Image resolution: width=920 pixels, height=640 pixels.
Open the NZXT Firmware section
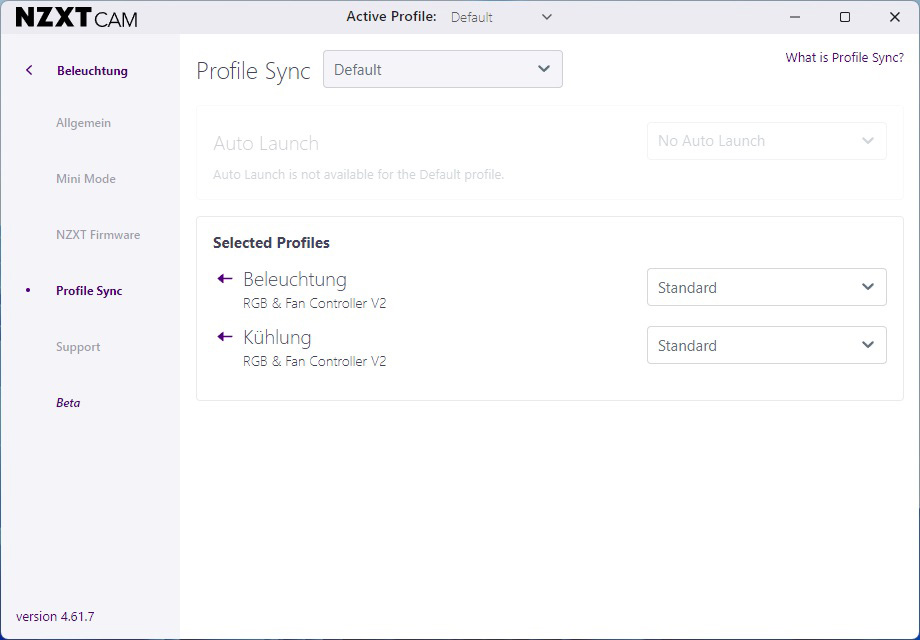[x=98, y=235]
